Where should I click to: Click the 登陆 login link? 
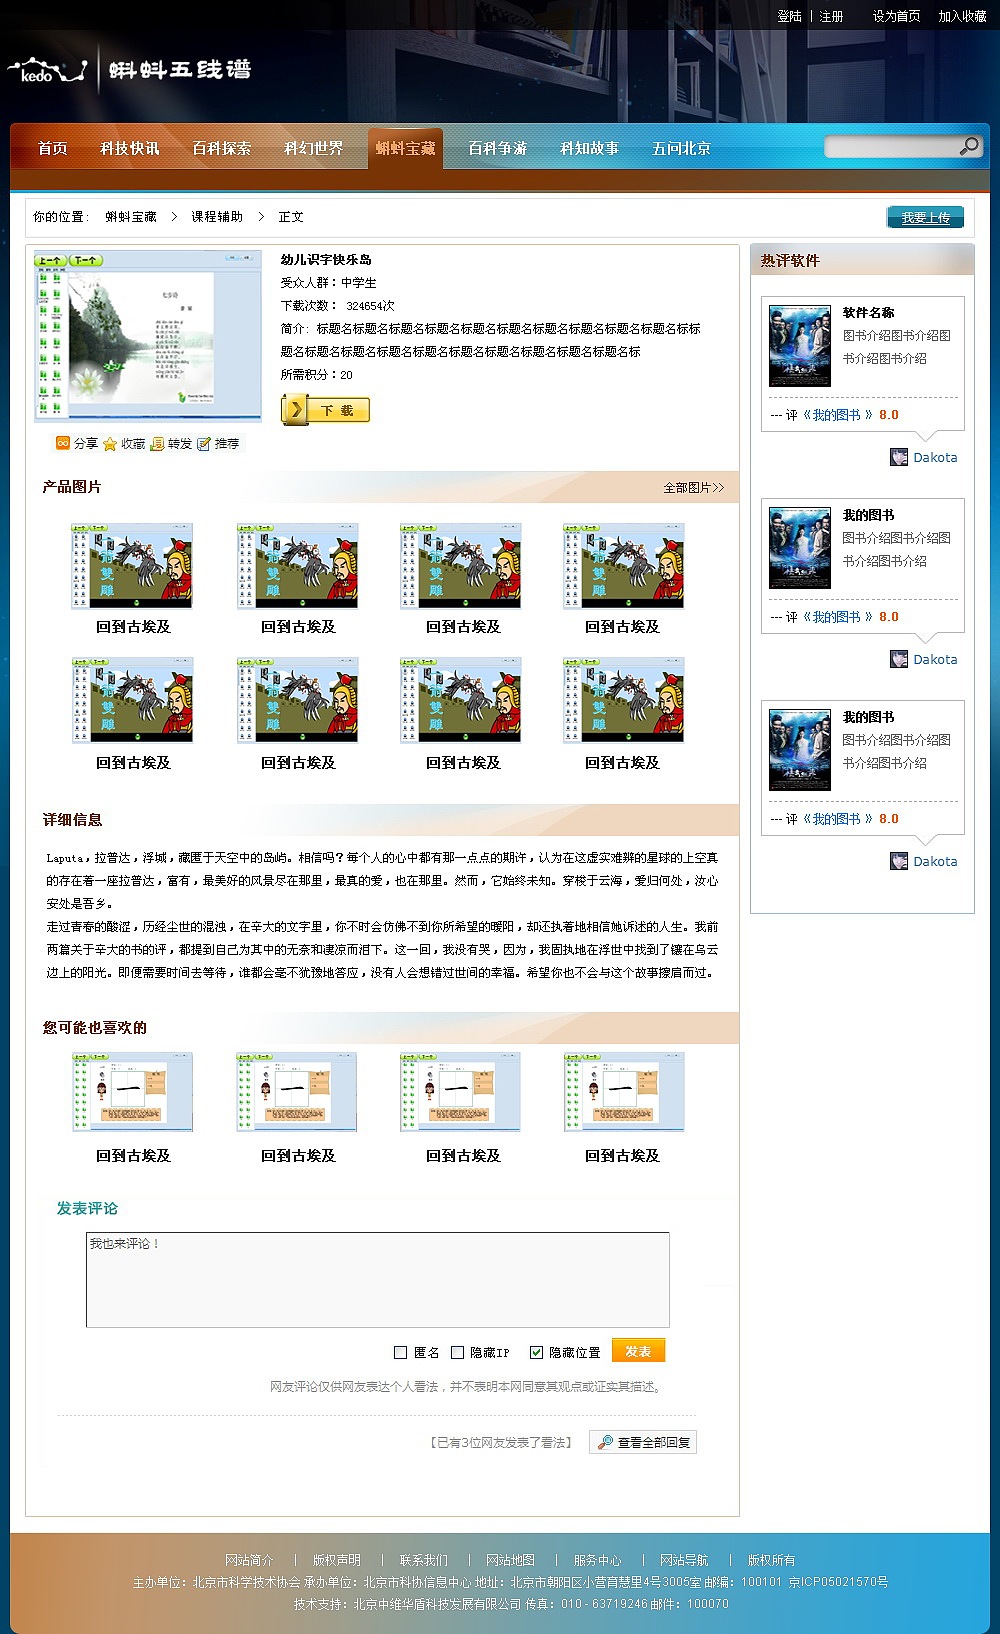[x=790, y=16]
